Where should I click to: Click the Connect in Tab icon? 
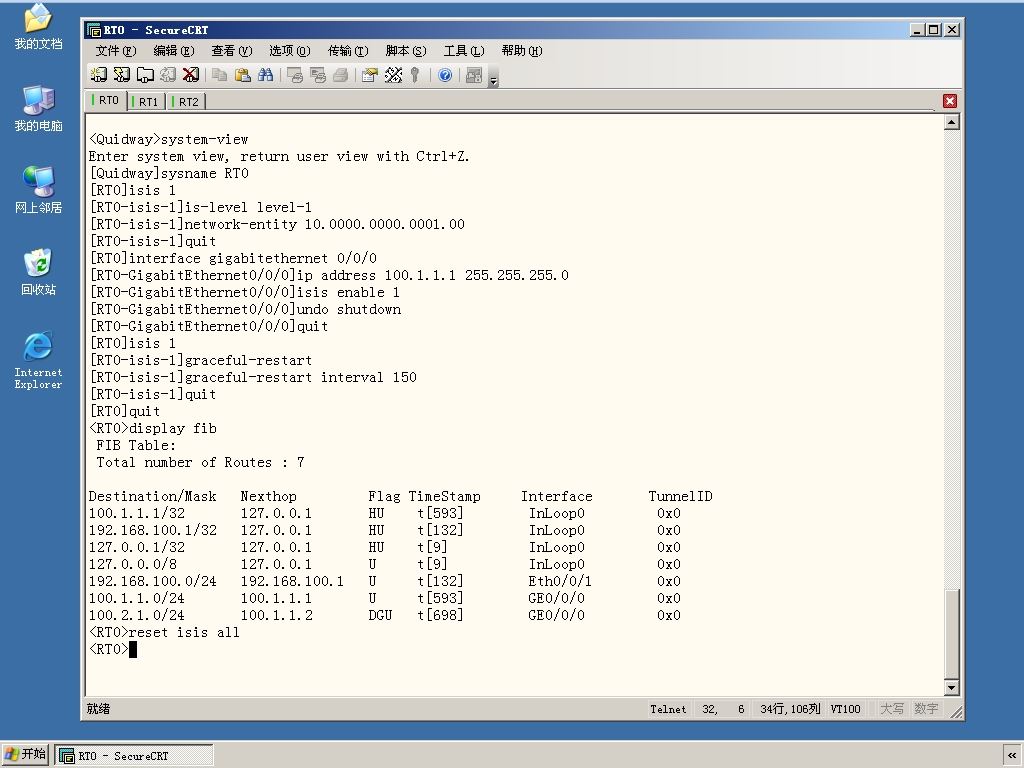145,75
